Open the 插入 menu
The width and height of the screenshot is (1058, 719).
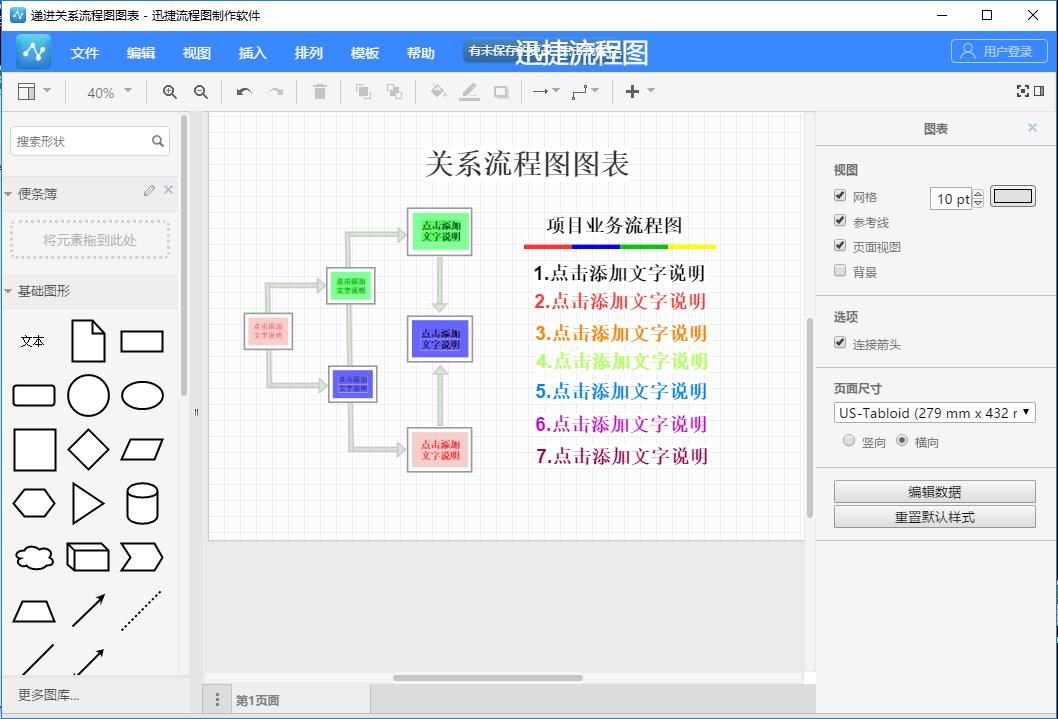point(252,53)
